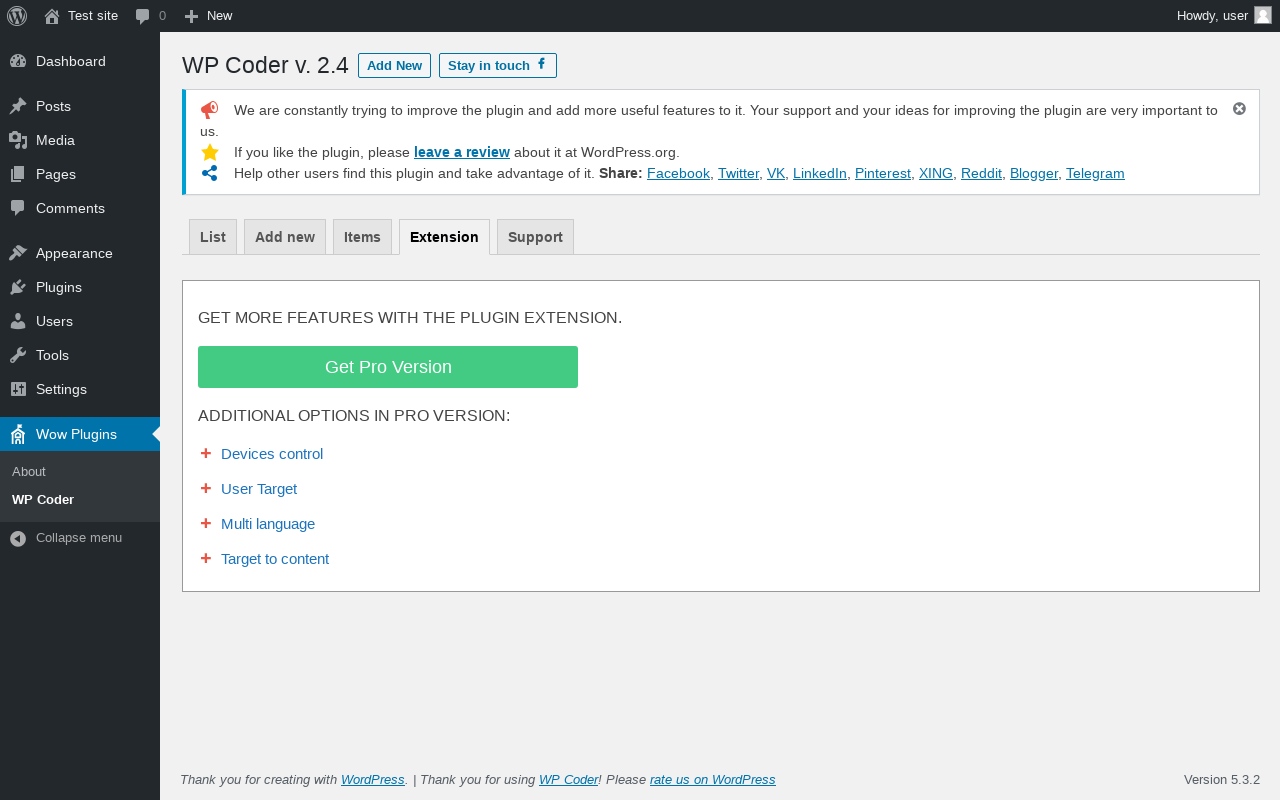Image resolution: width=1280 pixels, height=800 pixels.
Task: Click the blue share icon in the notice
Action: click(x=209, y=173)
